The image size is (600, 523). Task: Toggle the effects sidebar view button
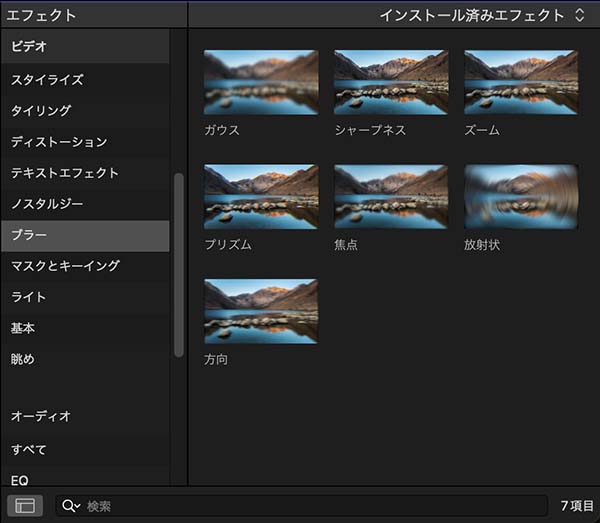(25, 505)
